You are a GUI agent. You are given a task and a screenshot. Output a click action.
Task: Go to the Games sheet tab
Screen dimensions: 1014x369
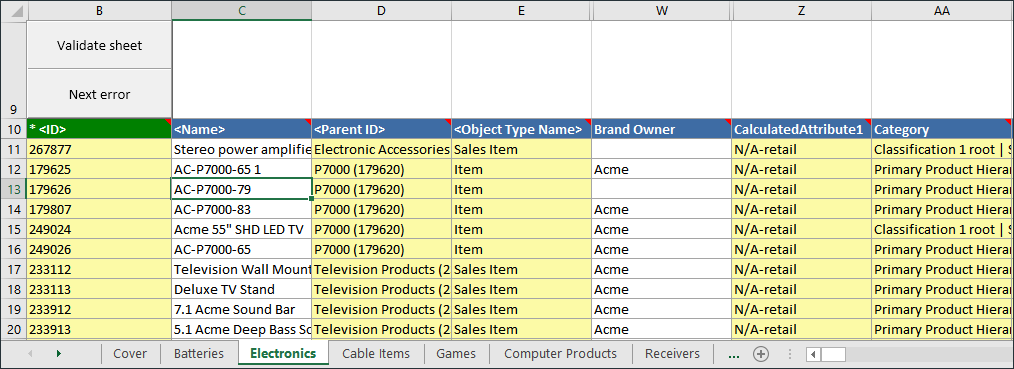(x=456, y=353)
